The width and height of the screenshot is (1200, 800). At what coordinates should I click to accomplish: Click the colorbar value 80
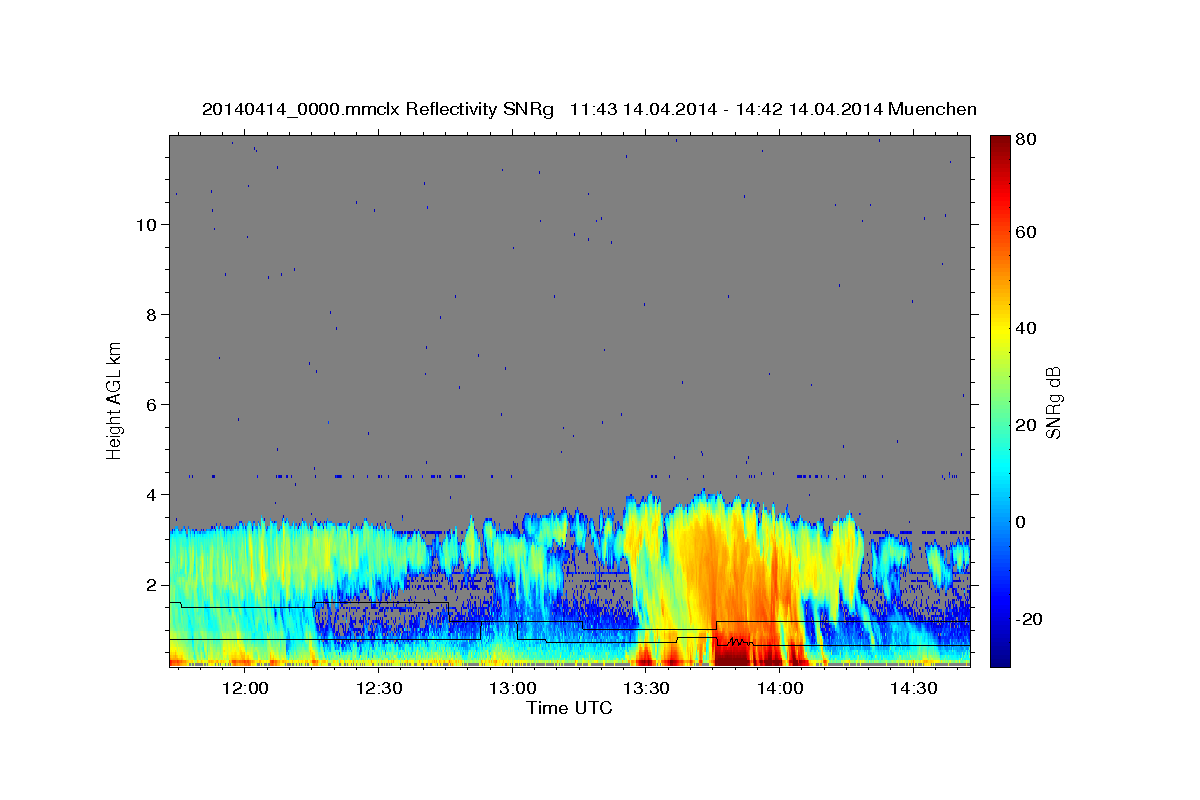point(1027,139)
